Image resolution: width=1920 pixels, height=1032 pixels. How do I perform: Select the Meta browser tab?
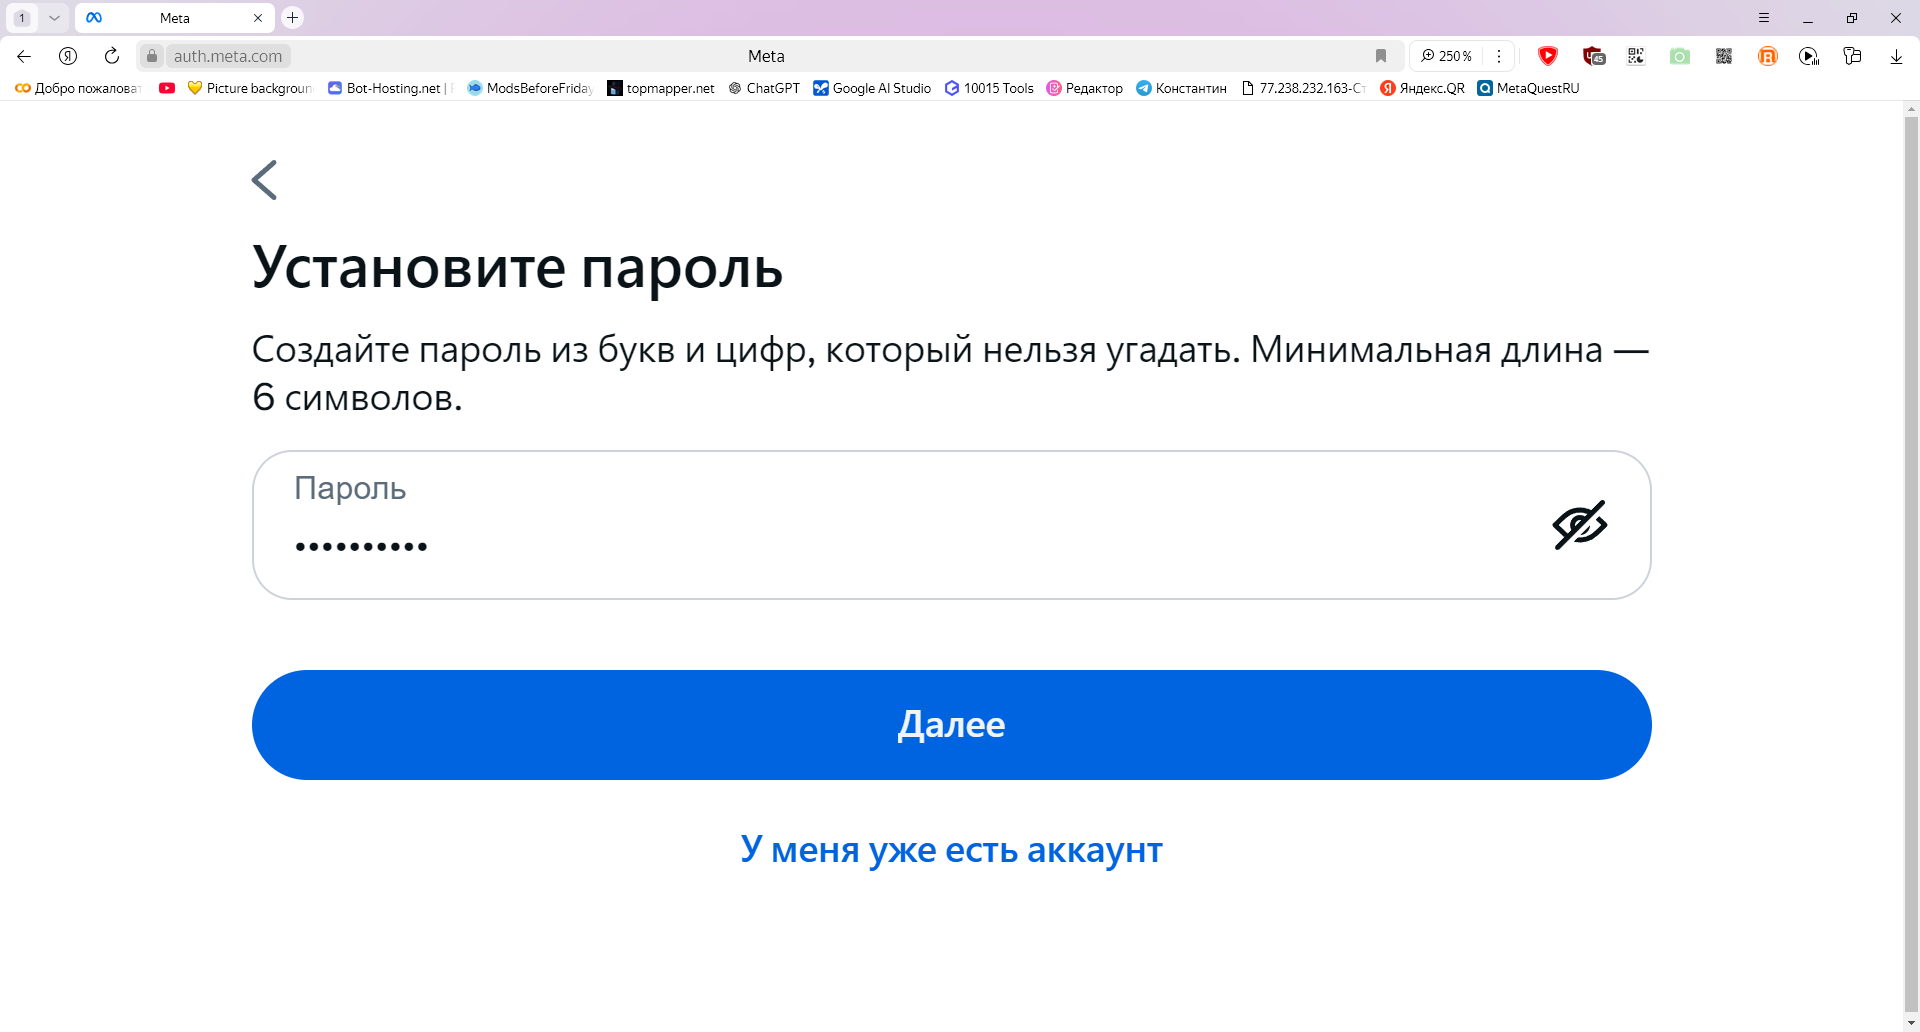click(175, 17)
